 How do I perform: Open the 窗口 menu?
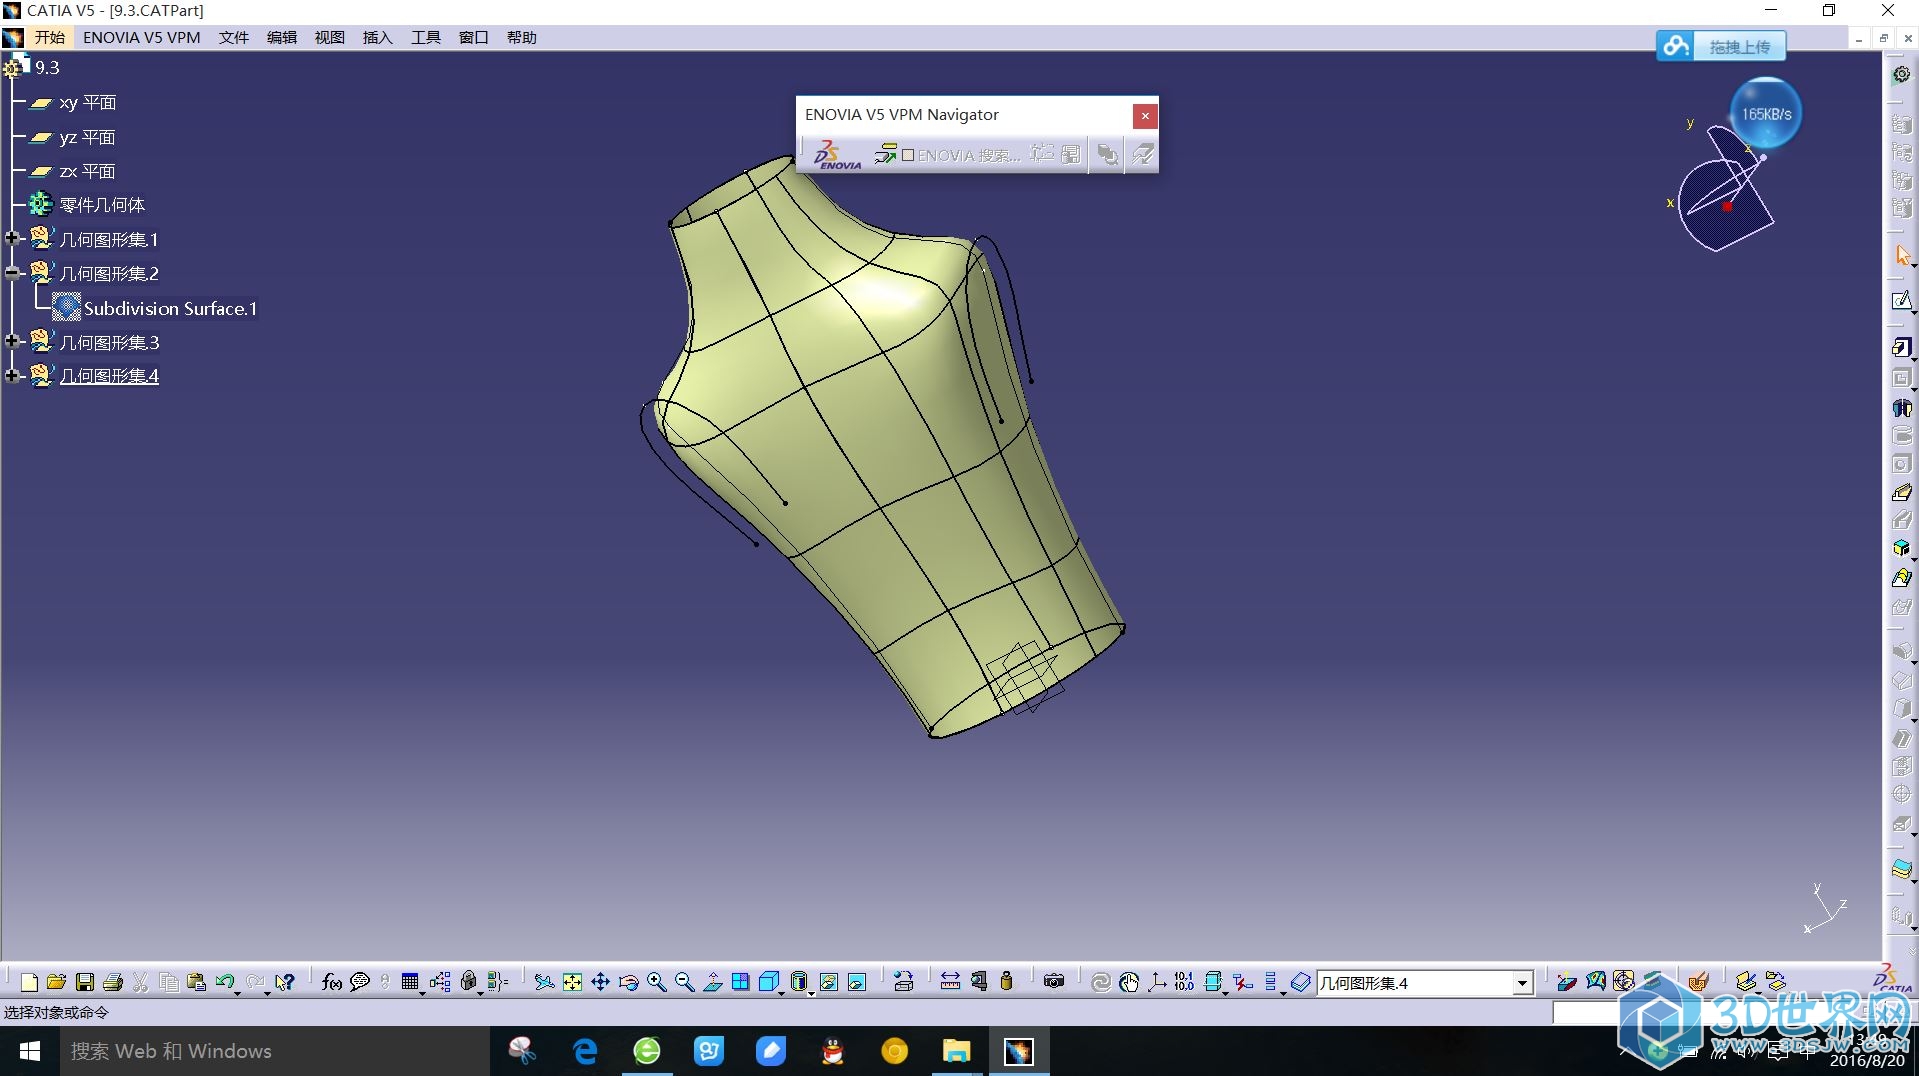(x=473, y=37)
